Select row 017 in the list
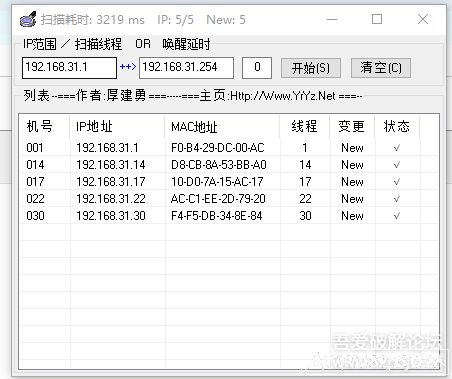Viewport: 452px width, 379px height. (x=229, y=182)
